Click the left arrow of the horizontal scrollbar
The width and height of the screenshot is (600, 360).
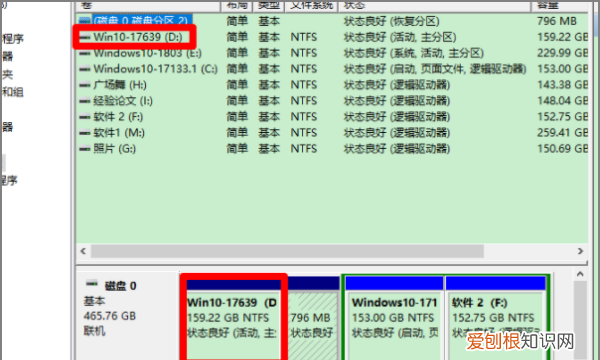[83, 251]
